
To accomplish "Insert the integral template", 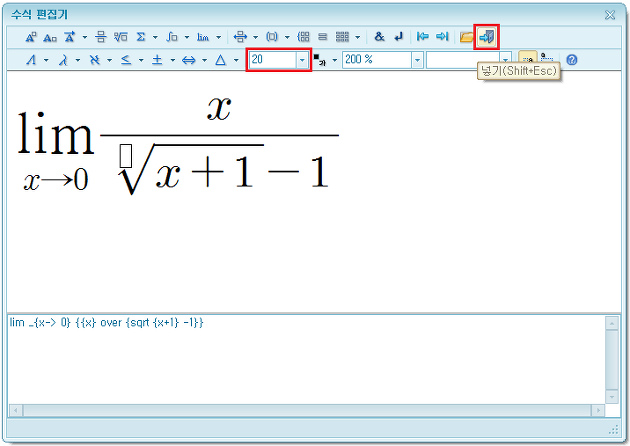I will click(x=172, y=37).
